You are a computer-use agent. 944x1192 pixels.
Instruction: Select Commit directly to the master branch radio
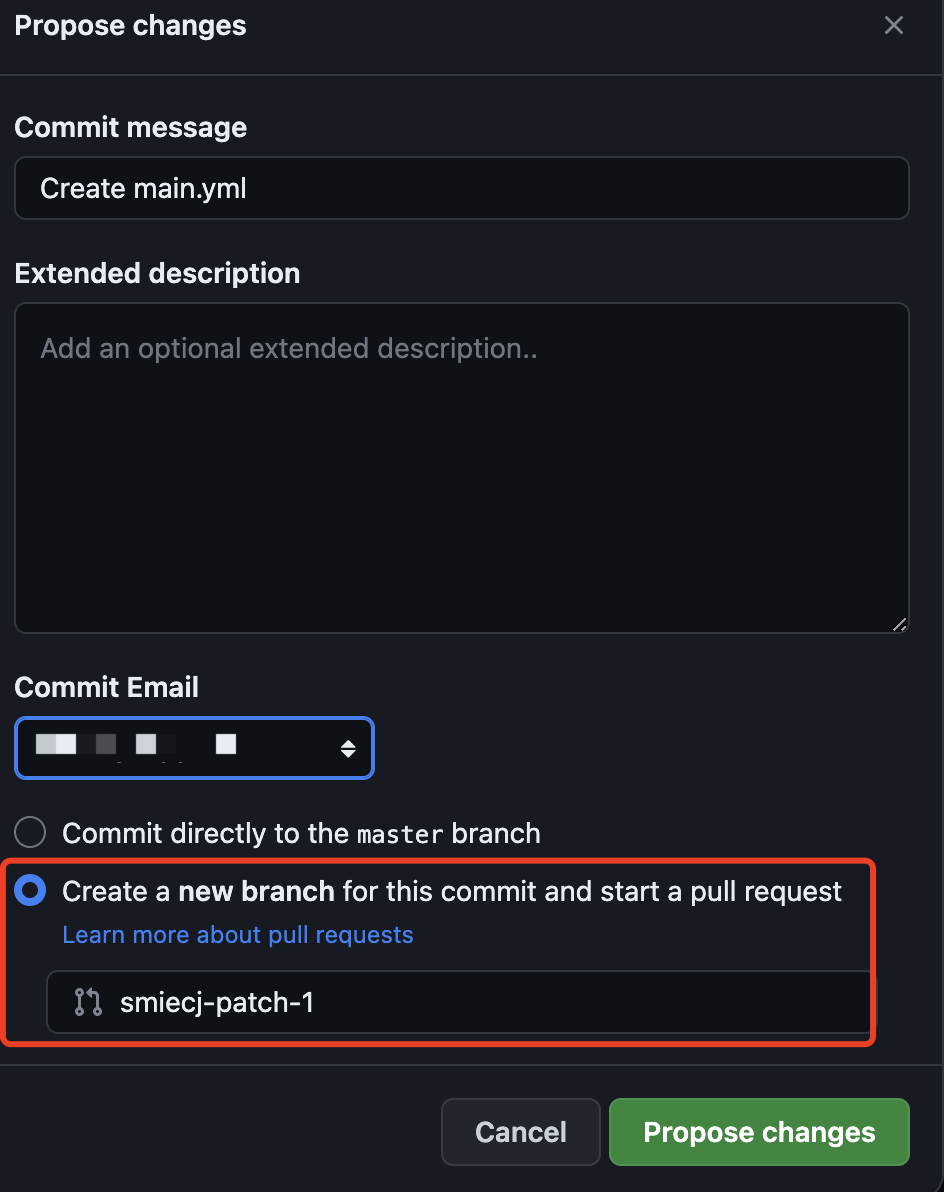coord(30,832)
